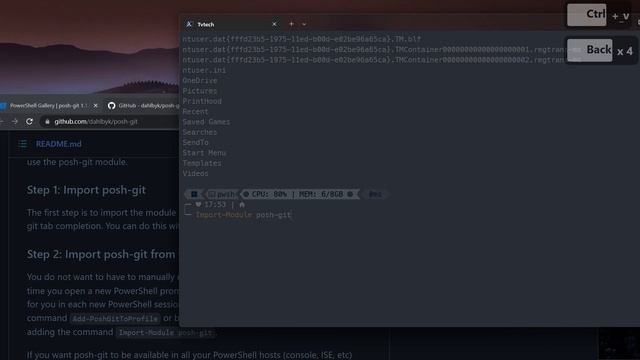Open a new terminal tab with plus

pos(291,24)
